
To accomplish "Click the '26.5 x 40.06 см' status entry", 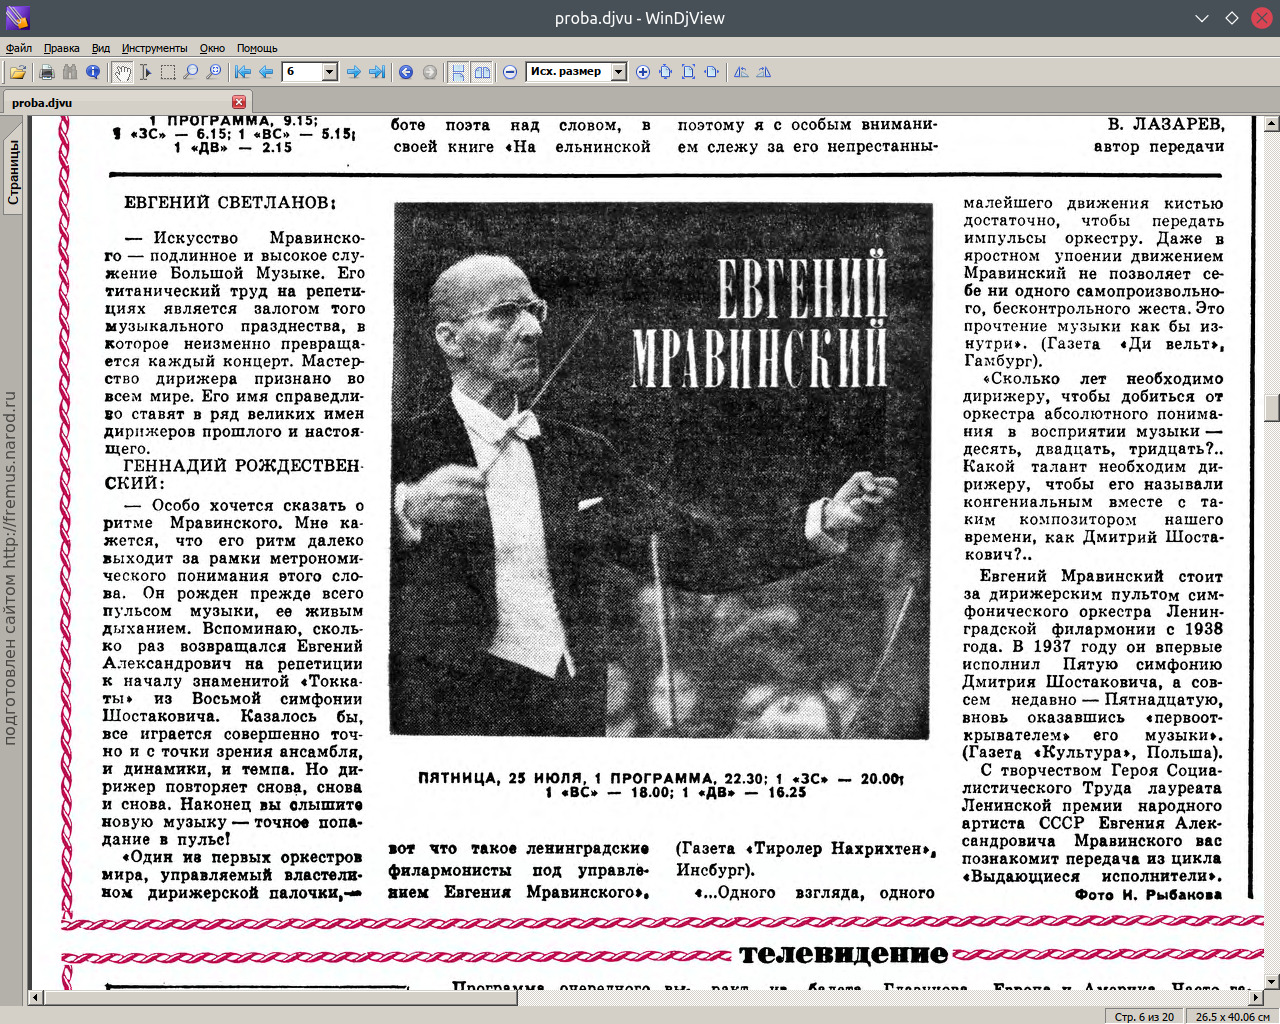I will [1232, 1016].
